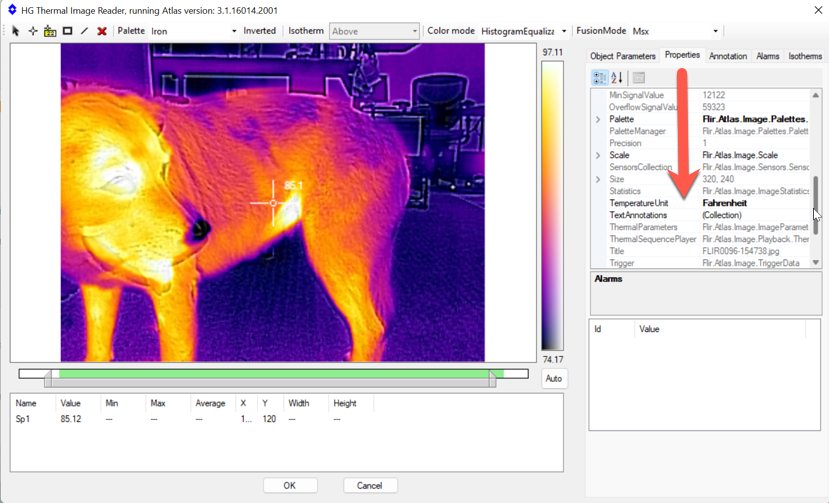
Task: Select the spot meter crosshair tool
Action: [x=32, y=31]
